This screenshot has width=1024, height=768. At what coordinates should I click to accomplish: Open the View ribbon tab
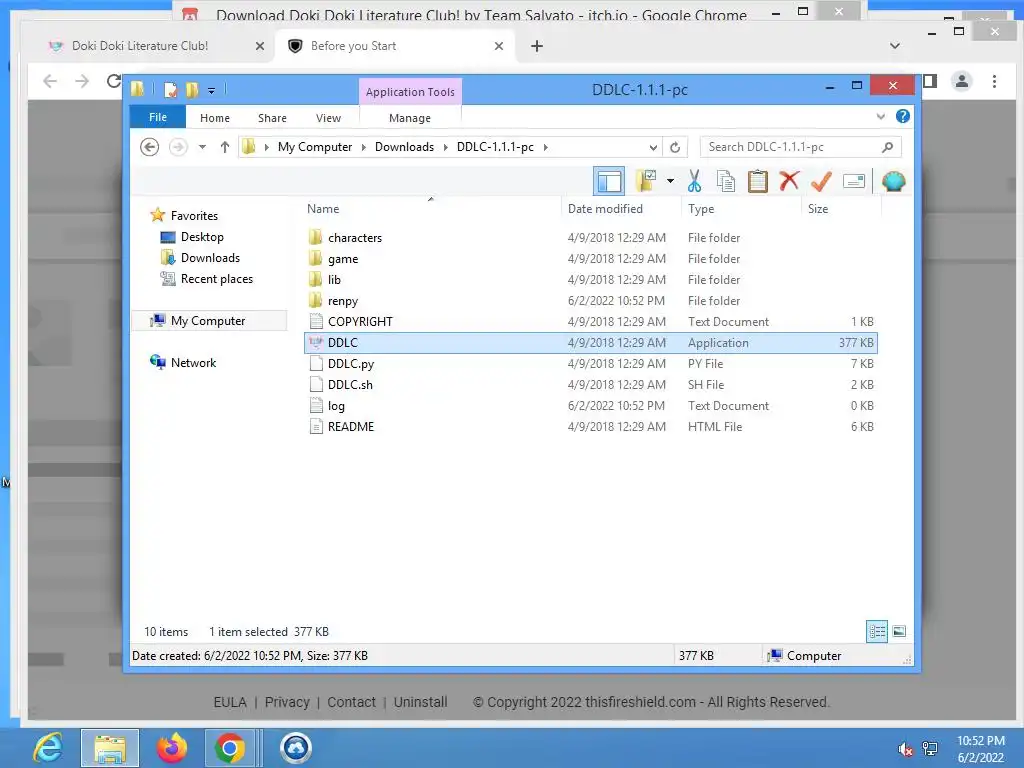[328, 118]
